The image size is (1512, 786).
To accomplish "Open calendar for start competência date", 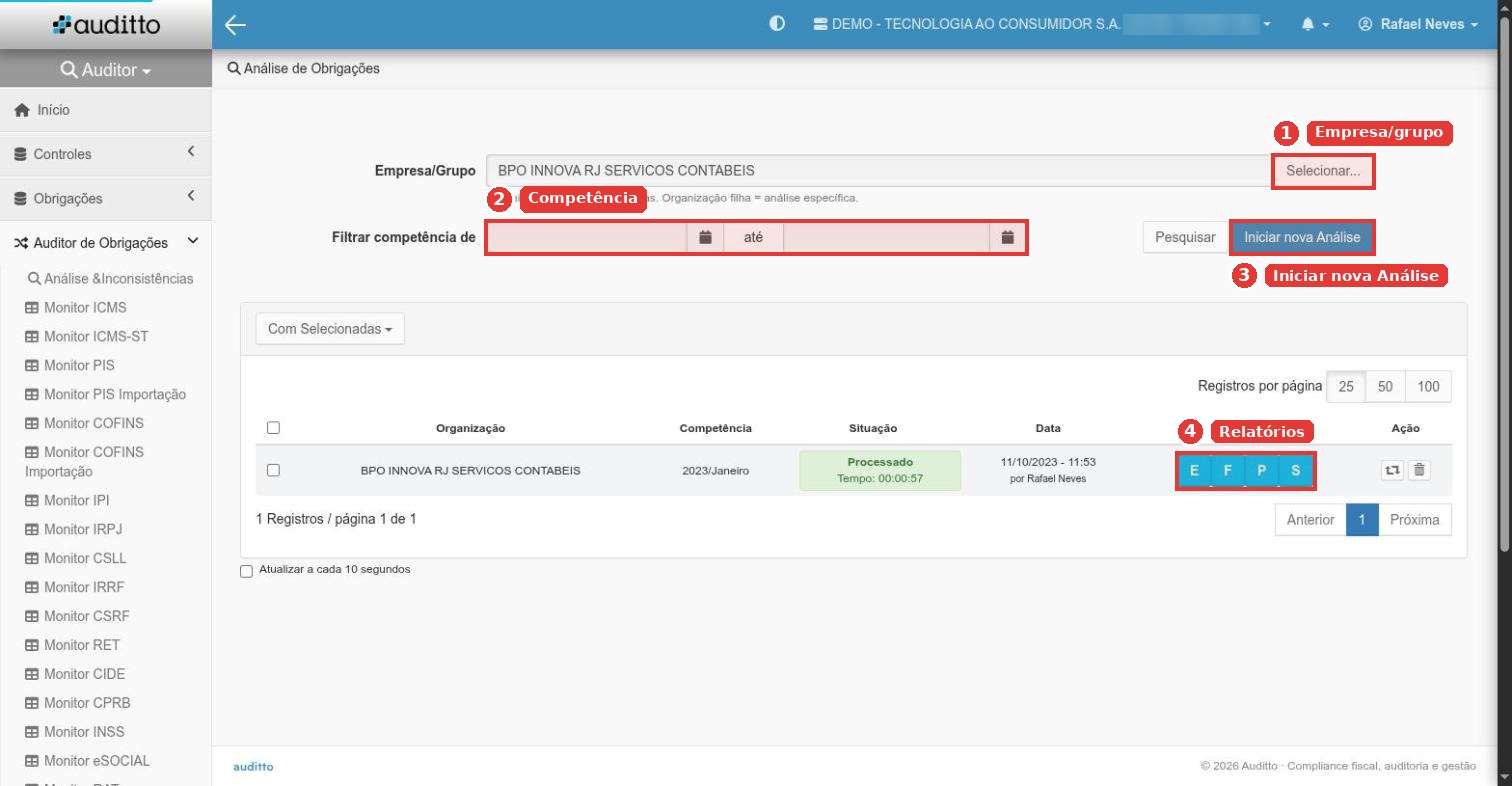I will pyautogui.click(x=705, y=238).
